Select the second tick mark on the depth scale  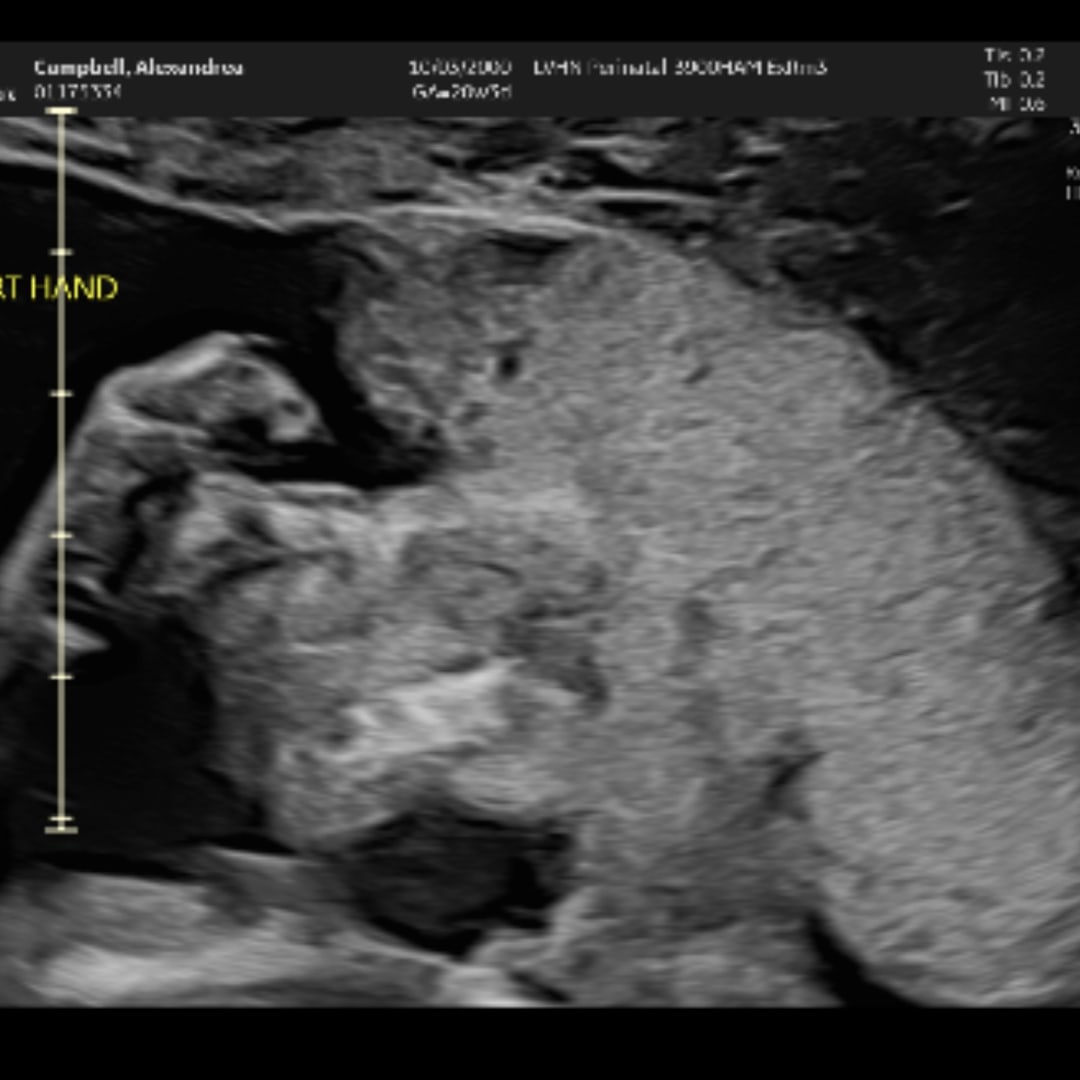point(61,394)
